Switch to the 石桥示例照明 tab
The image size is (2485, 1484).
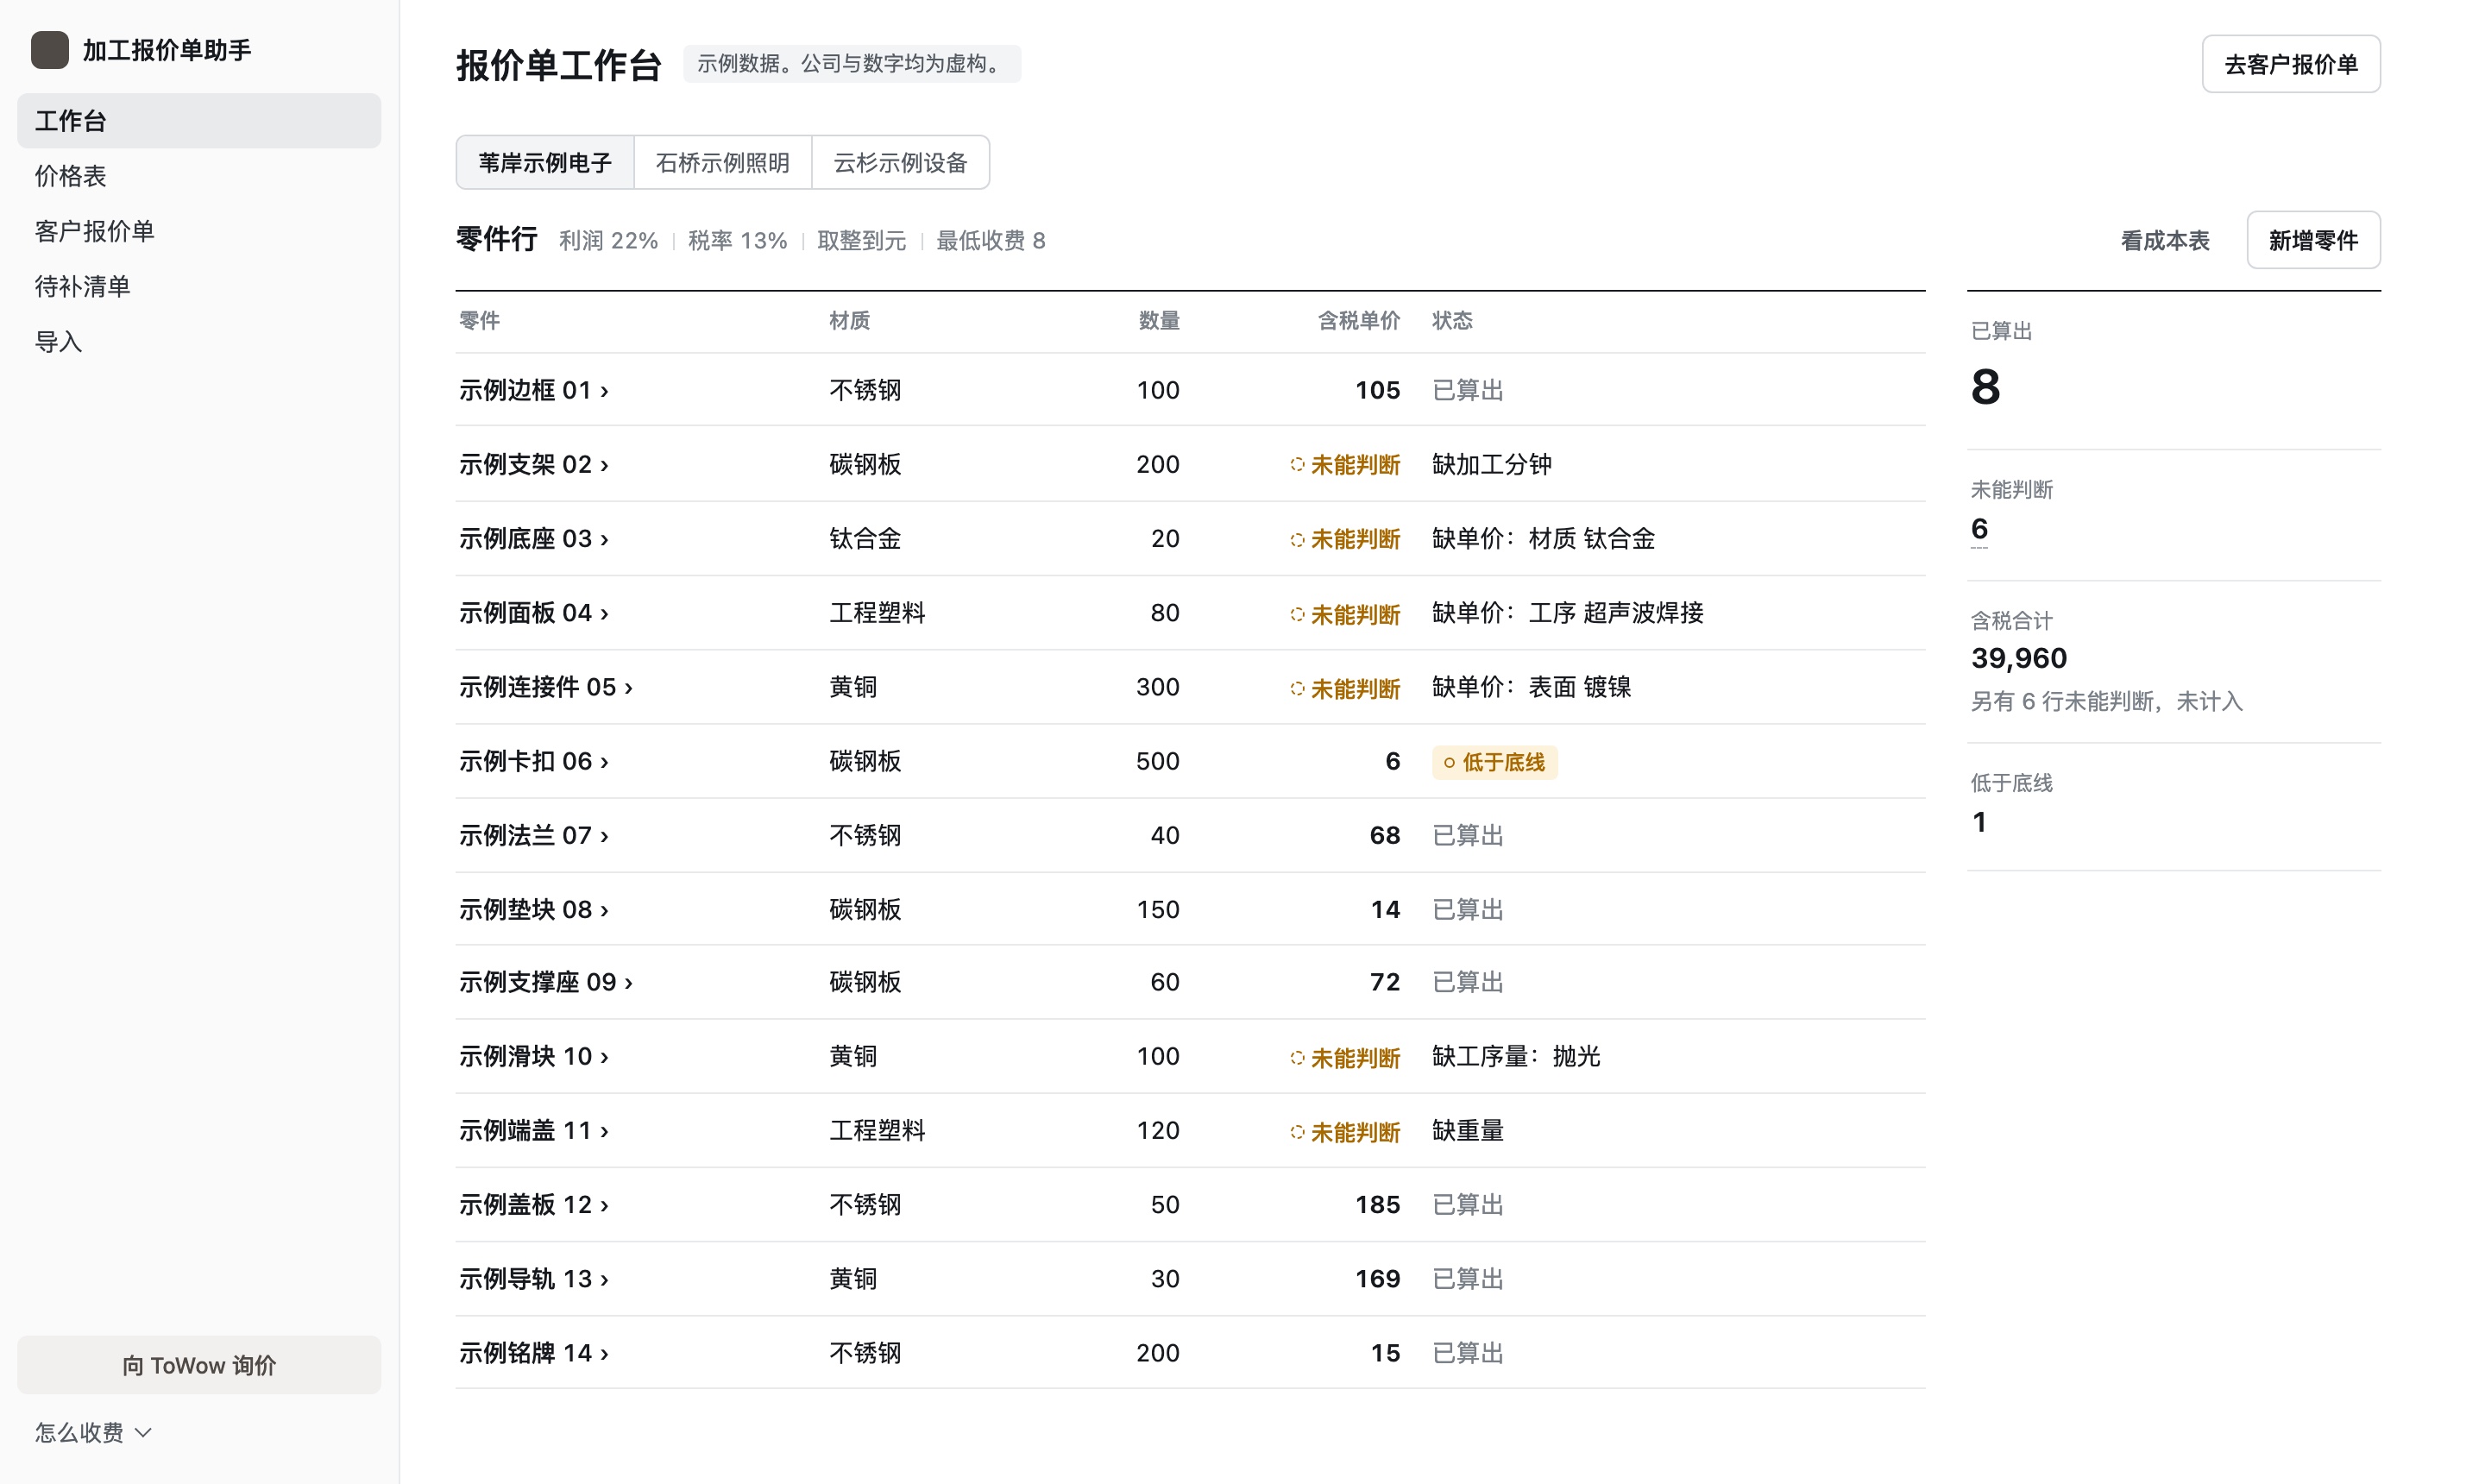tap(723, 162)
